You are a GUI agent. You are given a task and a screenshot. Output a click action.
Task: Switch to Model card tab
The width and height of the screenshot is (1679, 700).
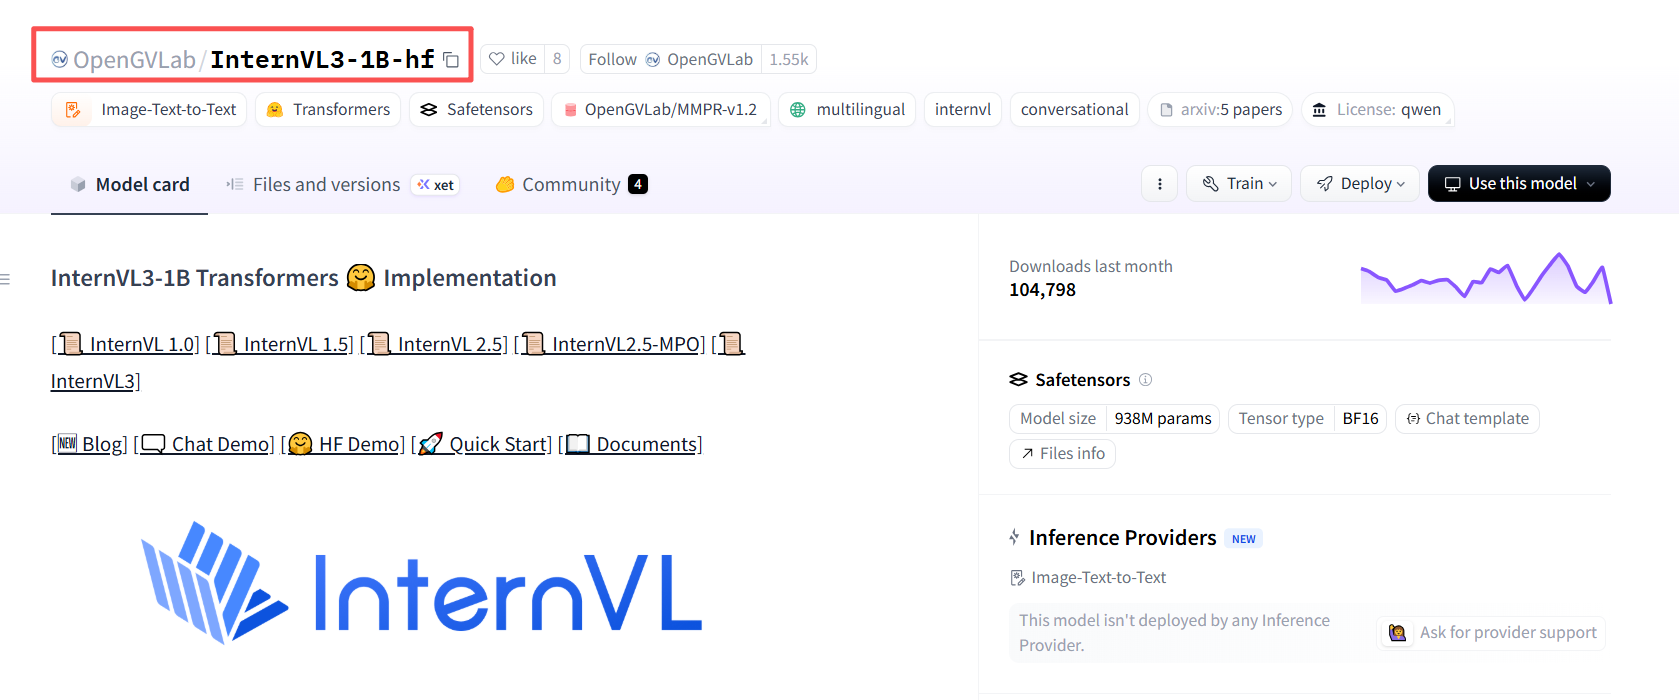coord(129,184)
